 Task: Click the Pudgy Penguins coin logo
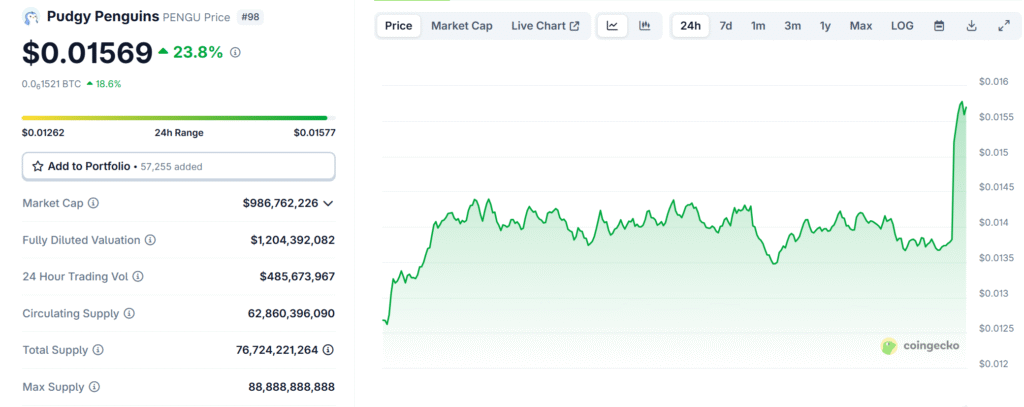(x=31, y=17)
